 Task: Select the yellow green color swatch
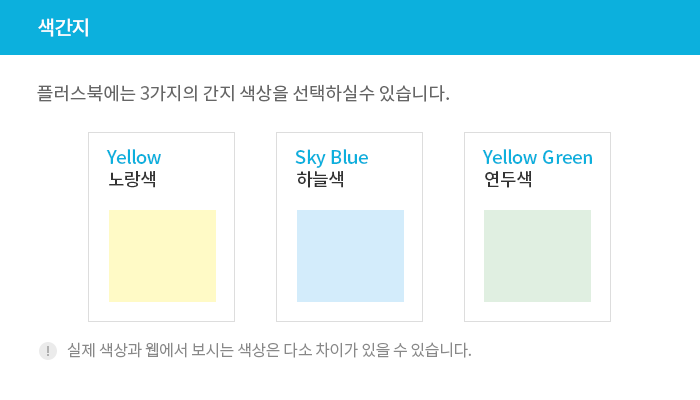click(x=538, y=256)
